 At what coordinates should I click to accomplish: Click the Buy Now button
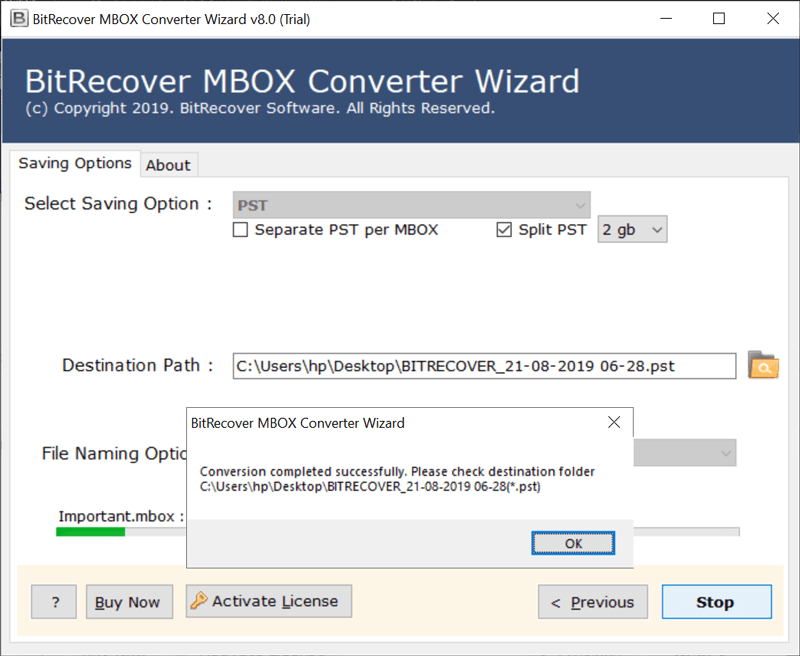tap(129, 602)
